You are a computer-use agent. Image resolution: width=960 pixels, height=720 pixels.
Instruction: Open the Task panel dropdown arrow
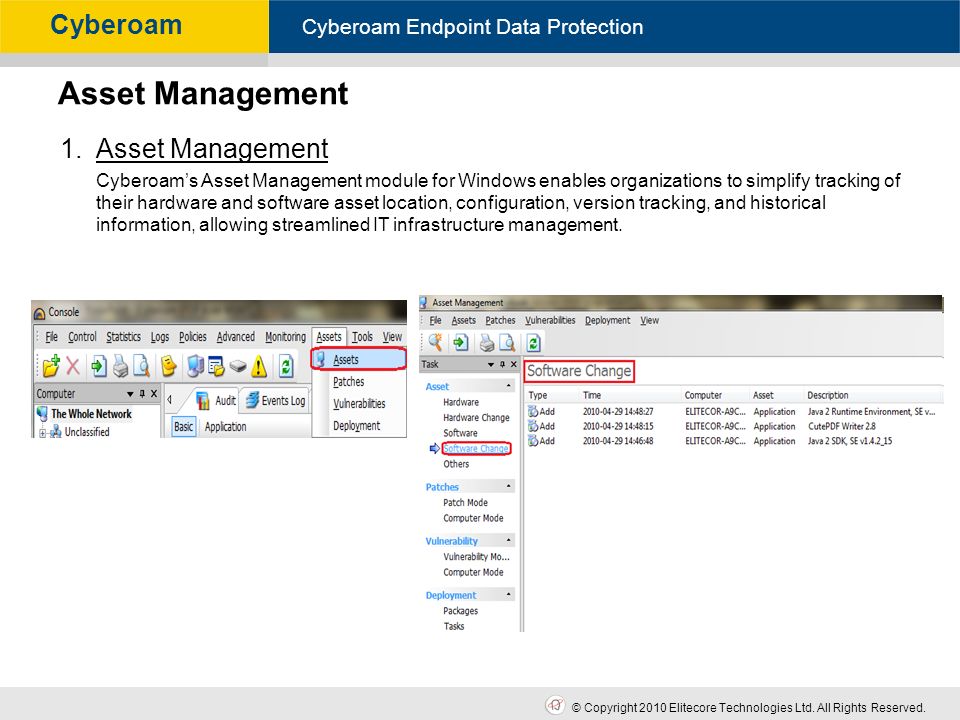tap(490, 364)
